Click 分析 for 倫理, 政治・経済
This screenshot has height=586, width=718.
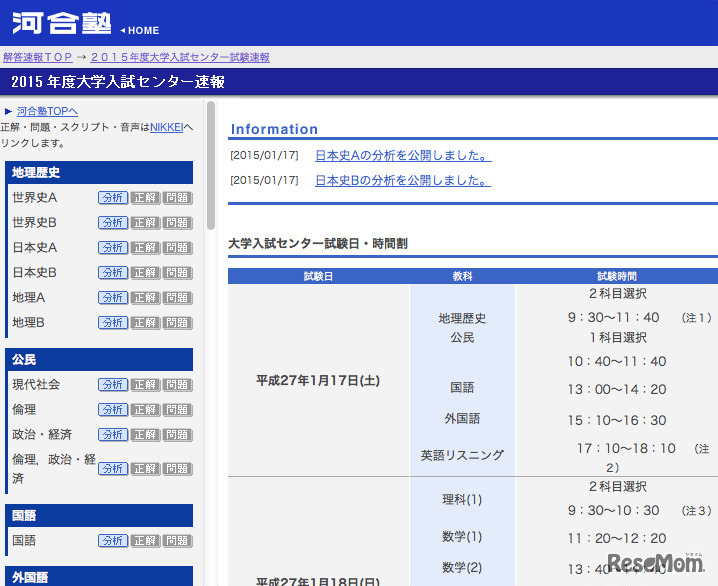(113, 469)
